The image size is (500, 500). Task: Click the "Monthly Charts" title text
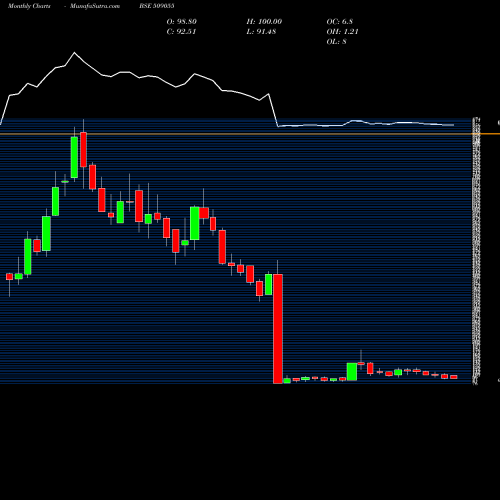tap(29, 6)
